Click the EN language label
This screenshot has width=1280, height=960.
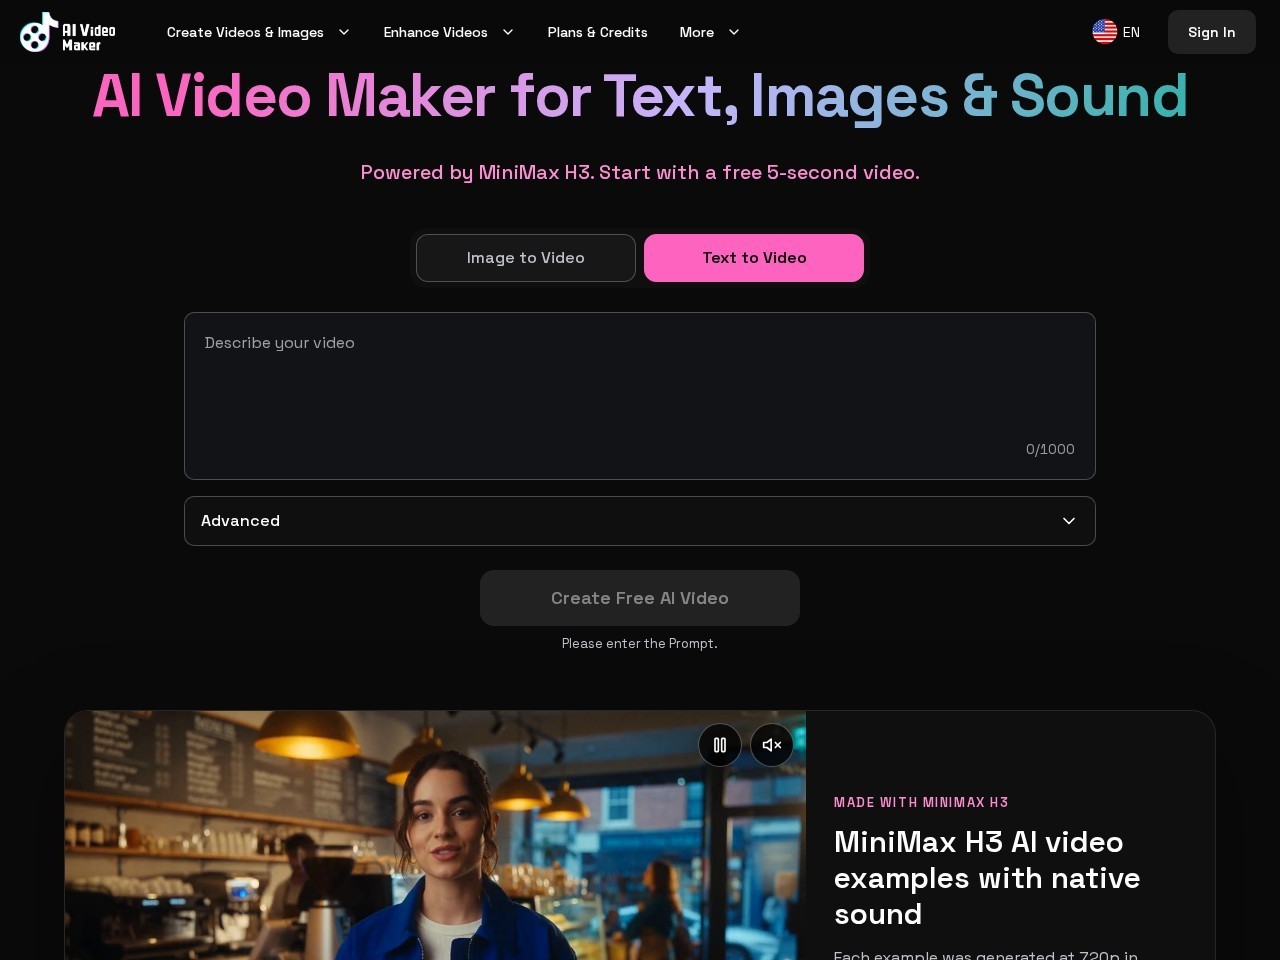(1131, 32)
